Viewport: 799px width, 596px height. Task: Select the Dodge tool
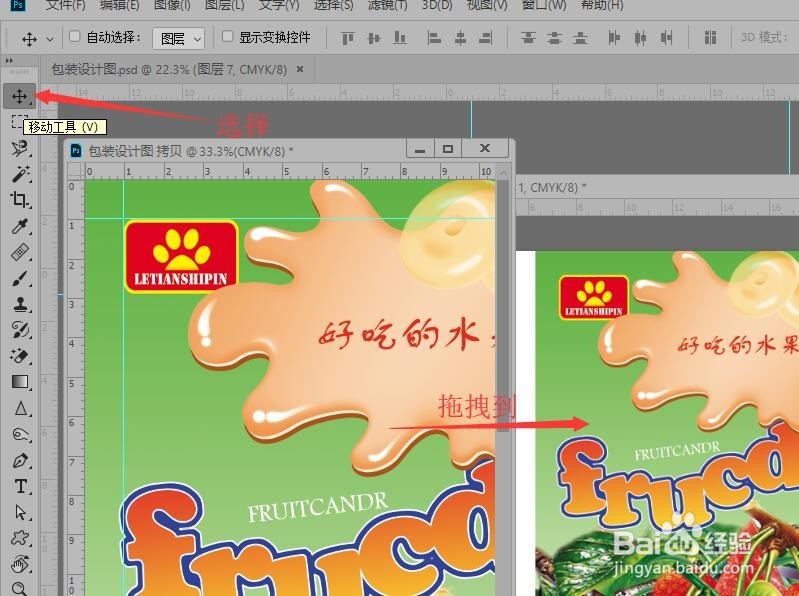tap(20, 434)
